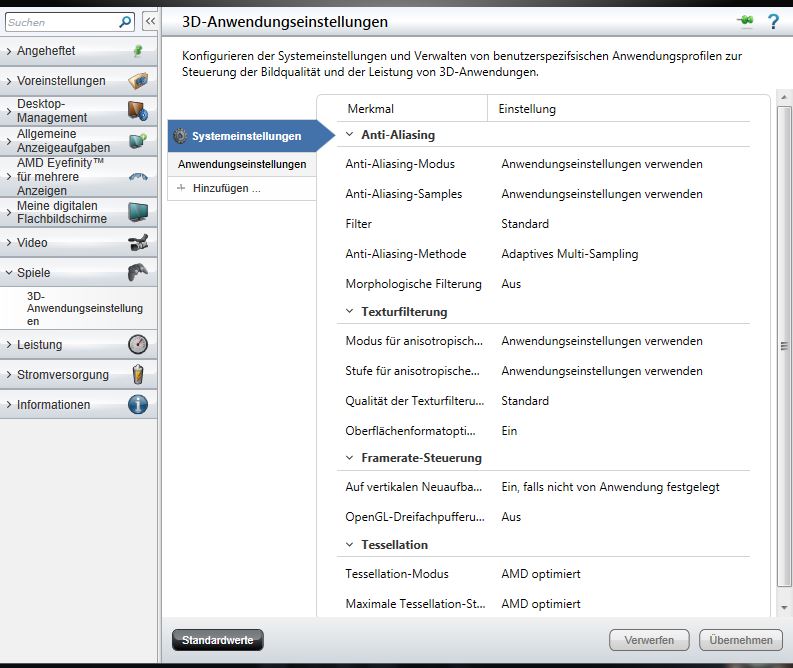
Task: Click the vertical scrollbar thumb
Action: click(784, 346)
